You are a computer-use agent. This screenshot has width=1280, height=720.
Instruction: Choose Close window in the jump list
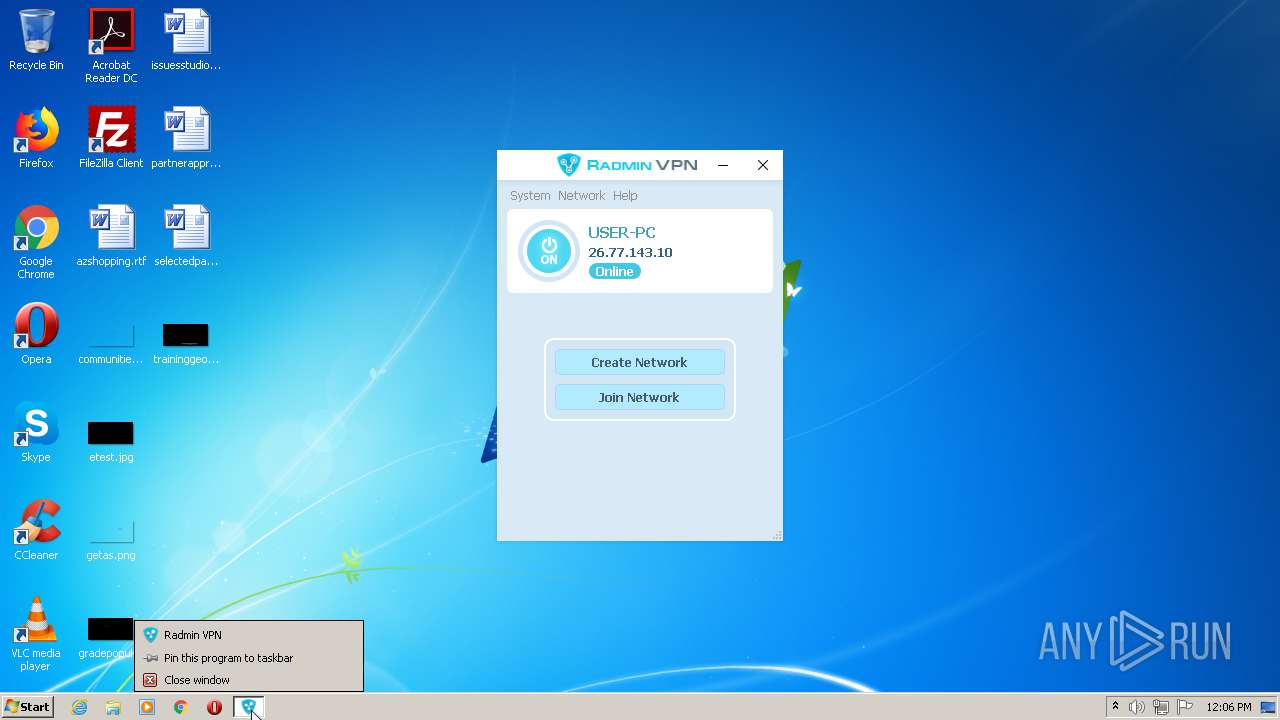[x=249, y=680]
